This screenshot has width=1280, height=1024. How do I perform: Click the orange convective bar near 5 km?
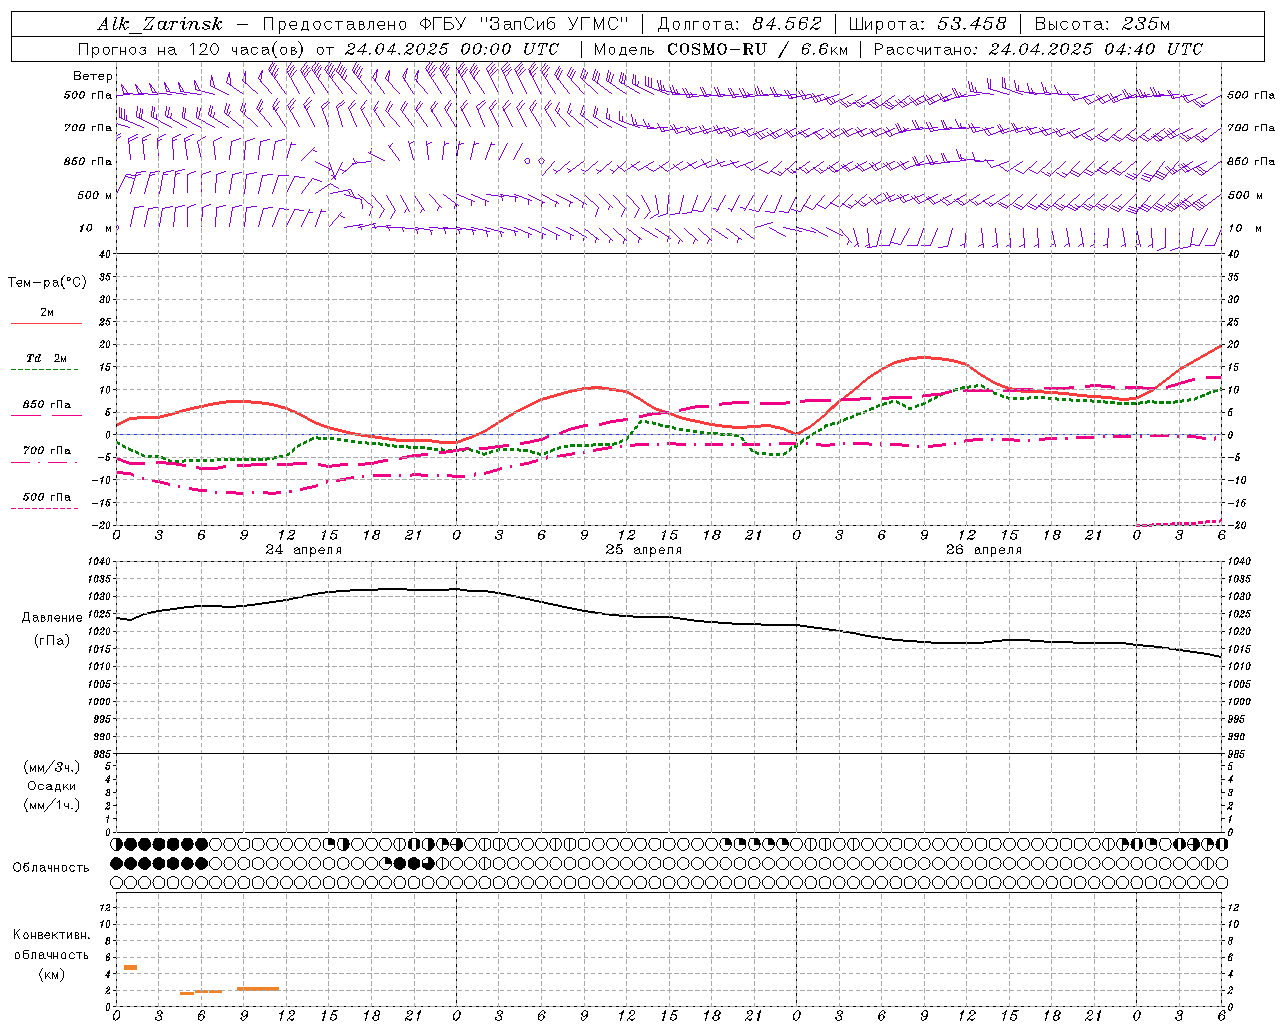pyautogui.click(x=130, y=967)
